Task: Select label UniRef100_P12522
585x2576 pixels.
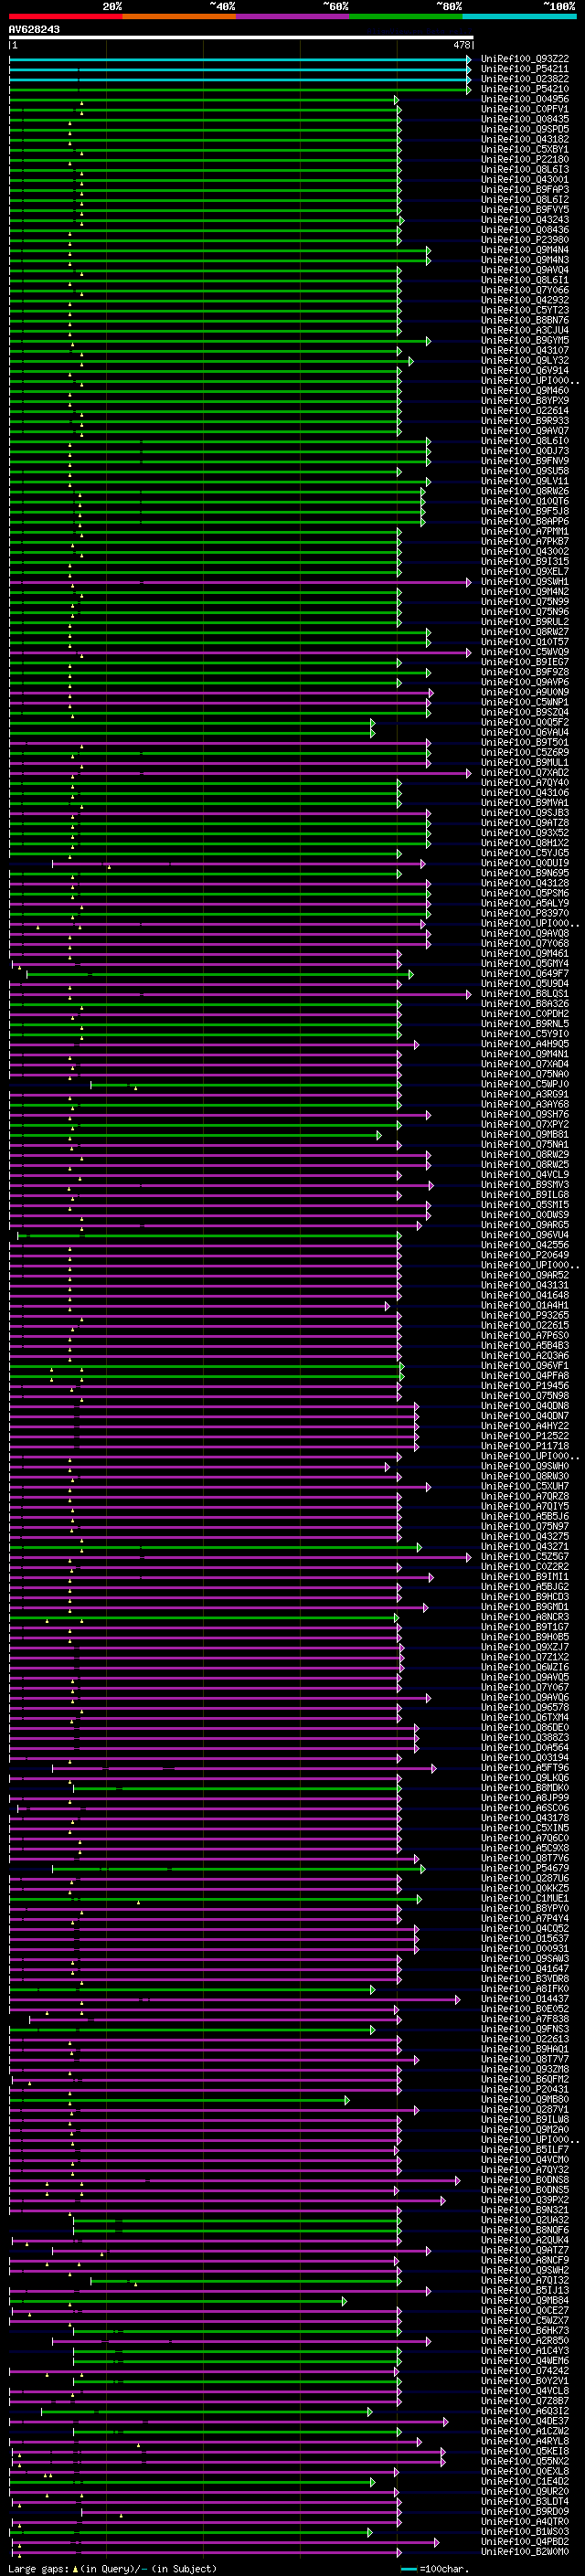Action: (x=525, y=1435)
